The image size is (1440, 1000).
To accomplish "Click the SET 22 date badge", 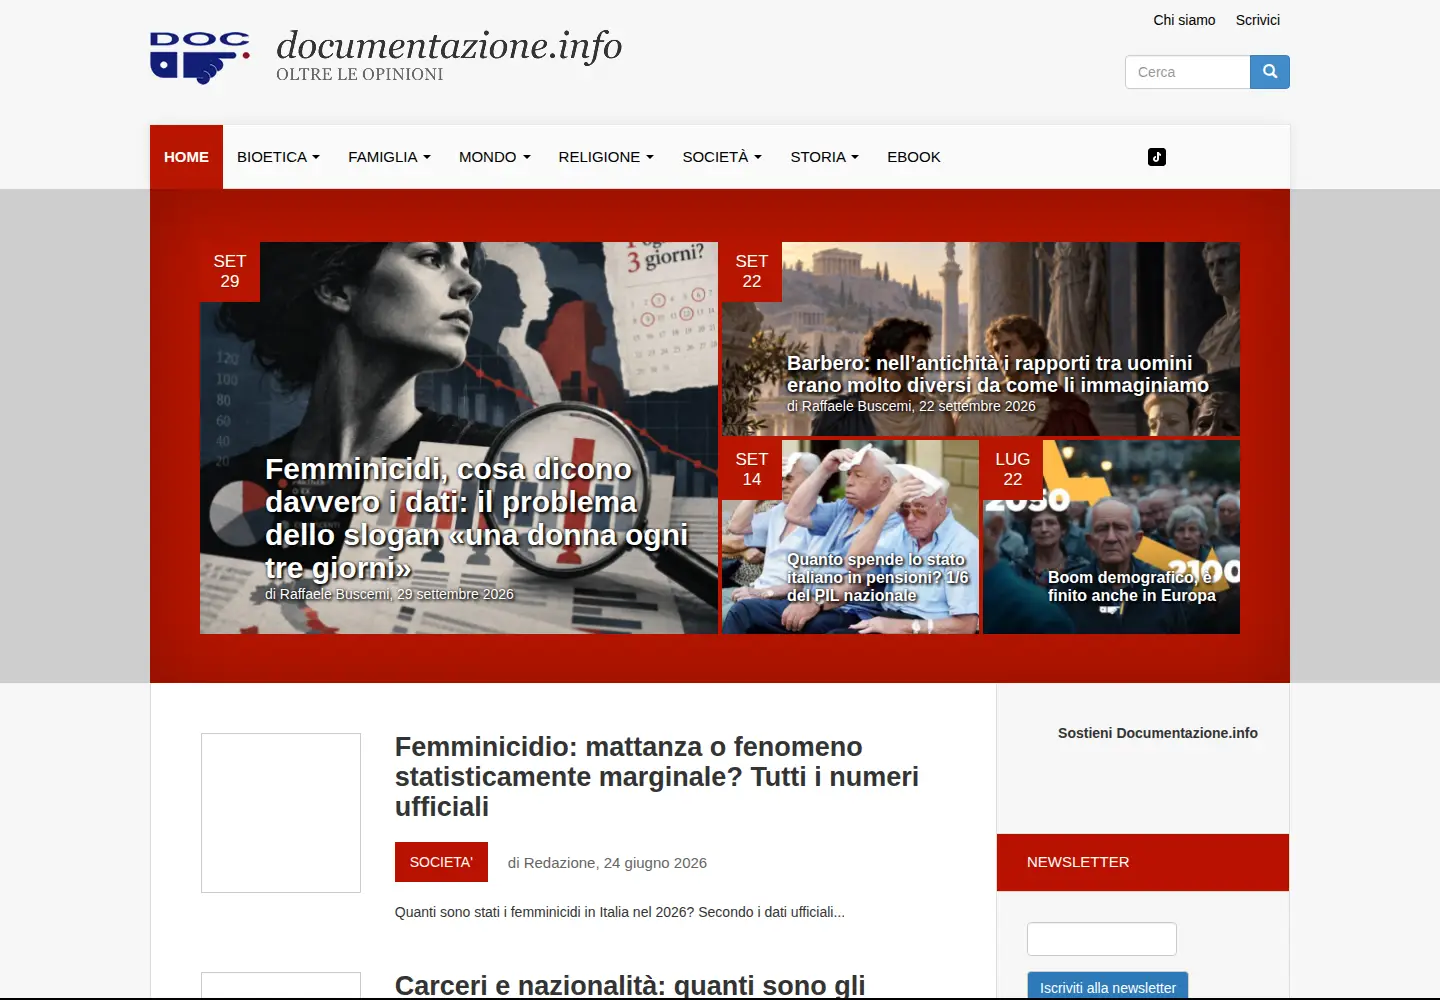I will coord(752,271).
